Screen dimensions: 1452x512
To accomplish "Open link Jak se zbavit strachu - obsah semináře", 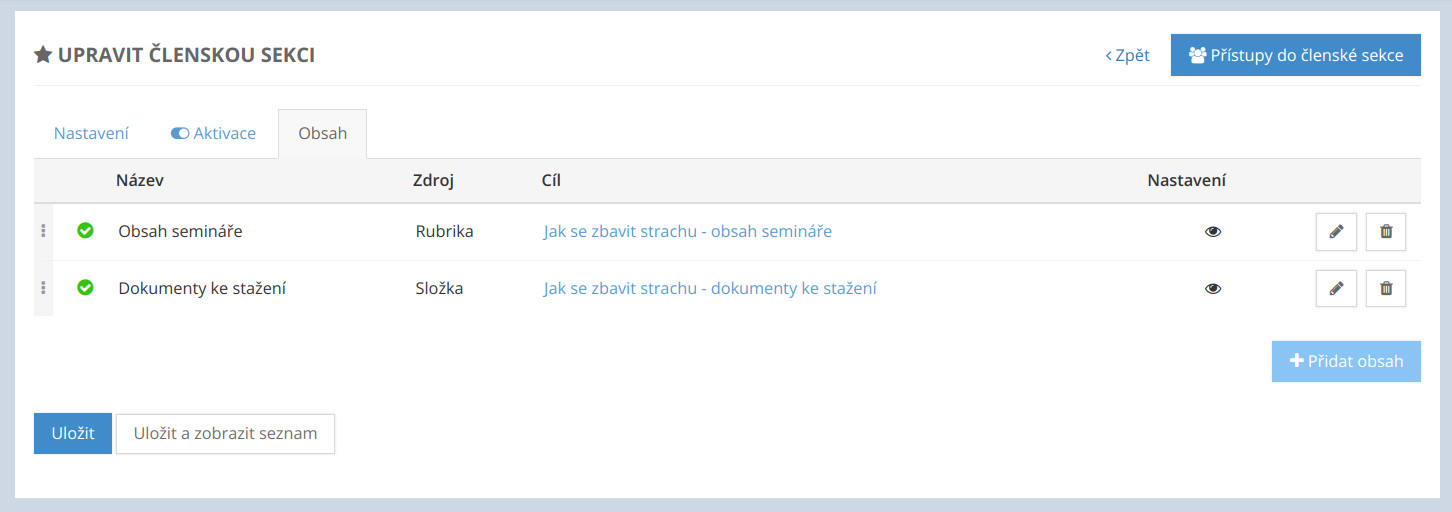I will click(688, 232).
